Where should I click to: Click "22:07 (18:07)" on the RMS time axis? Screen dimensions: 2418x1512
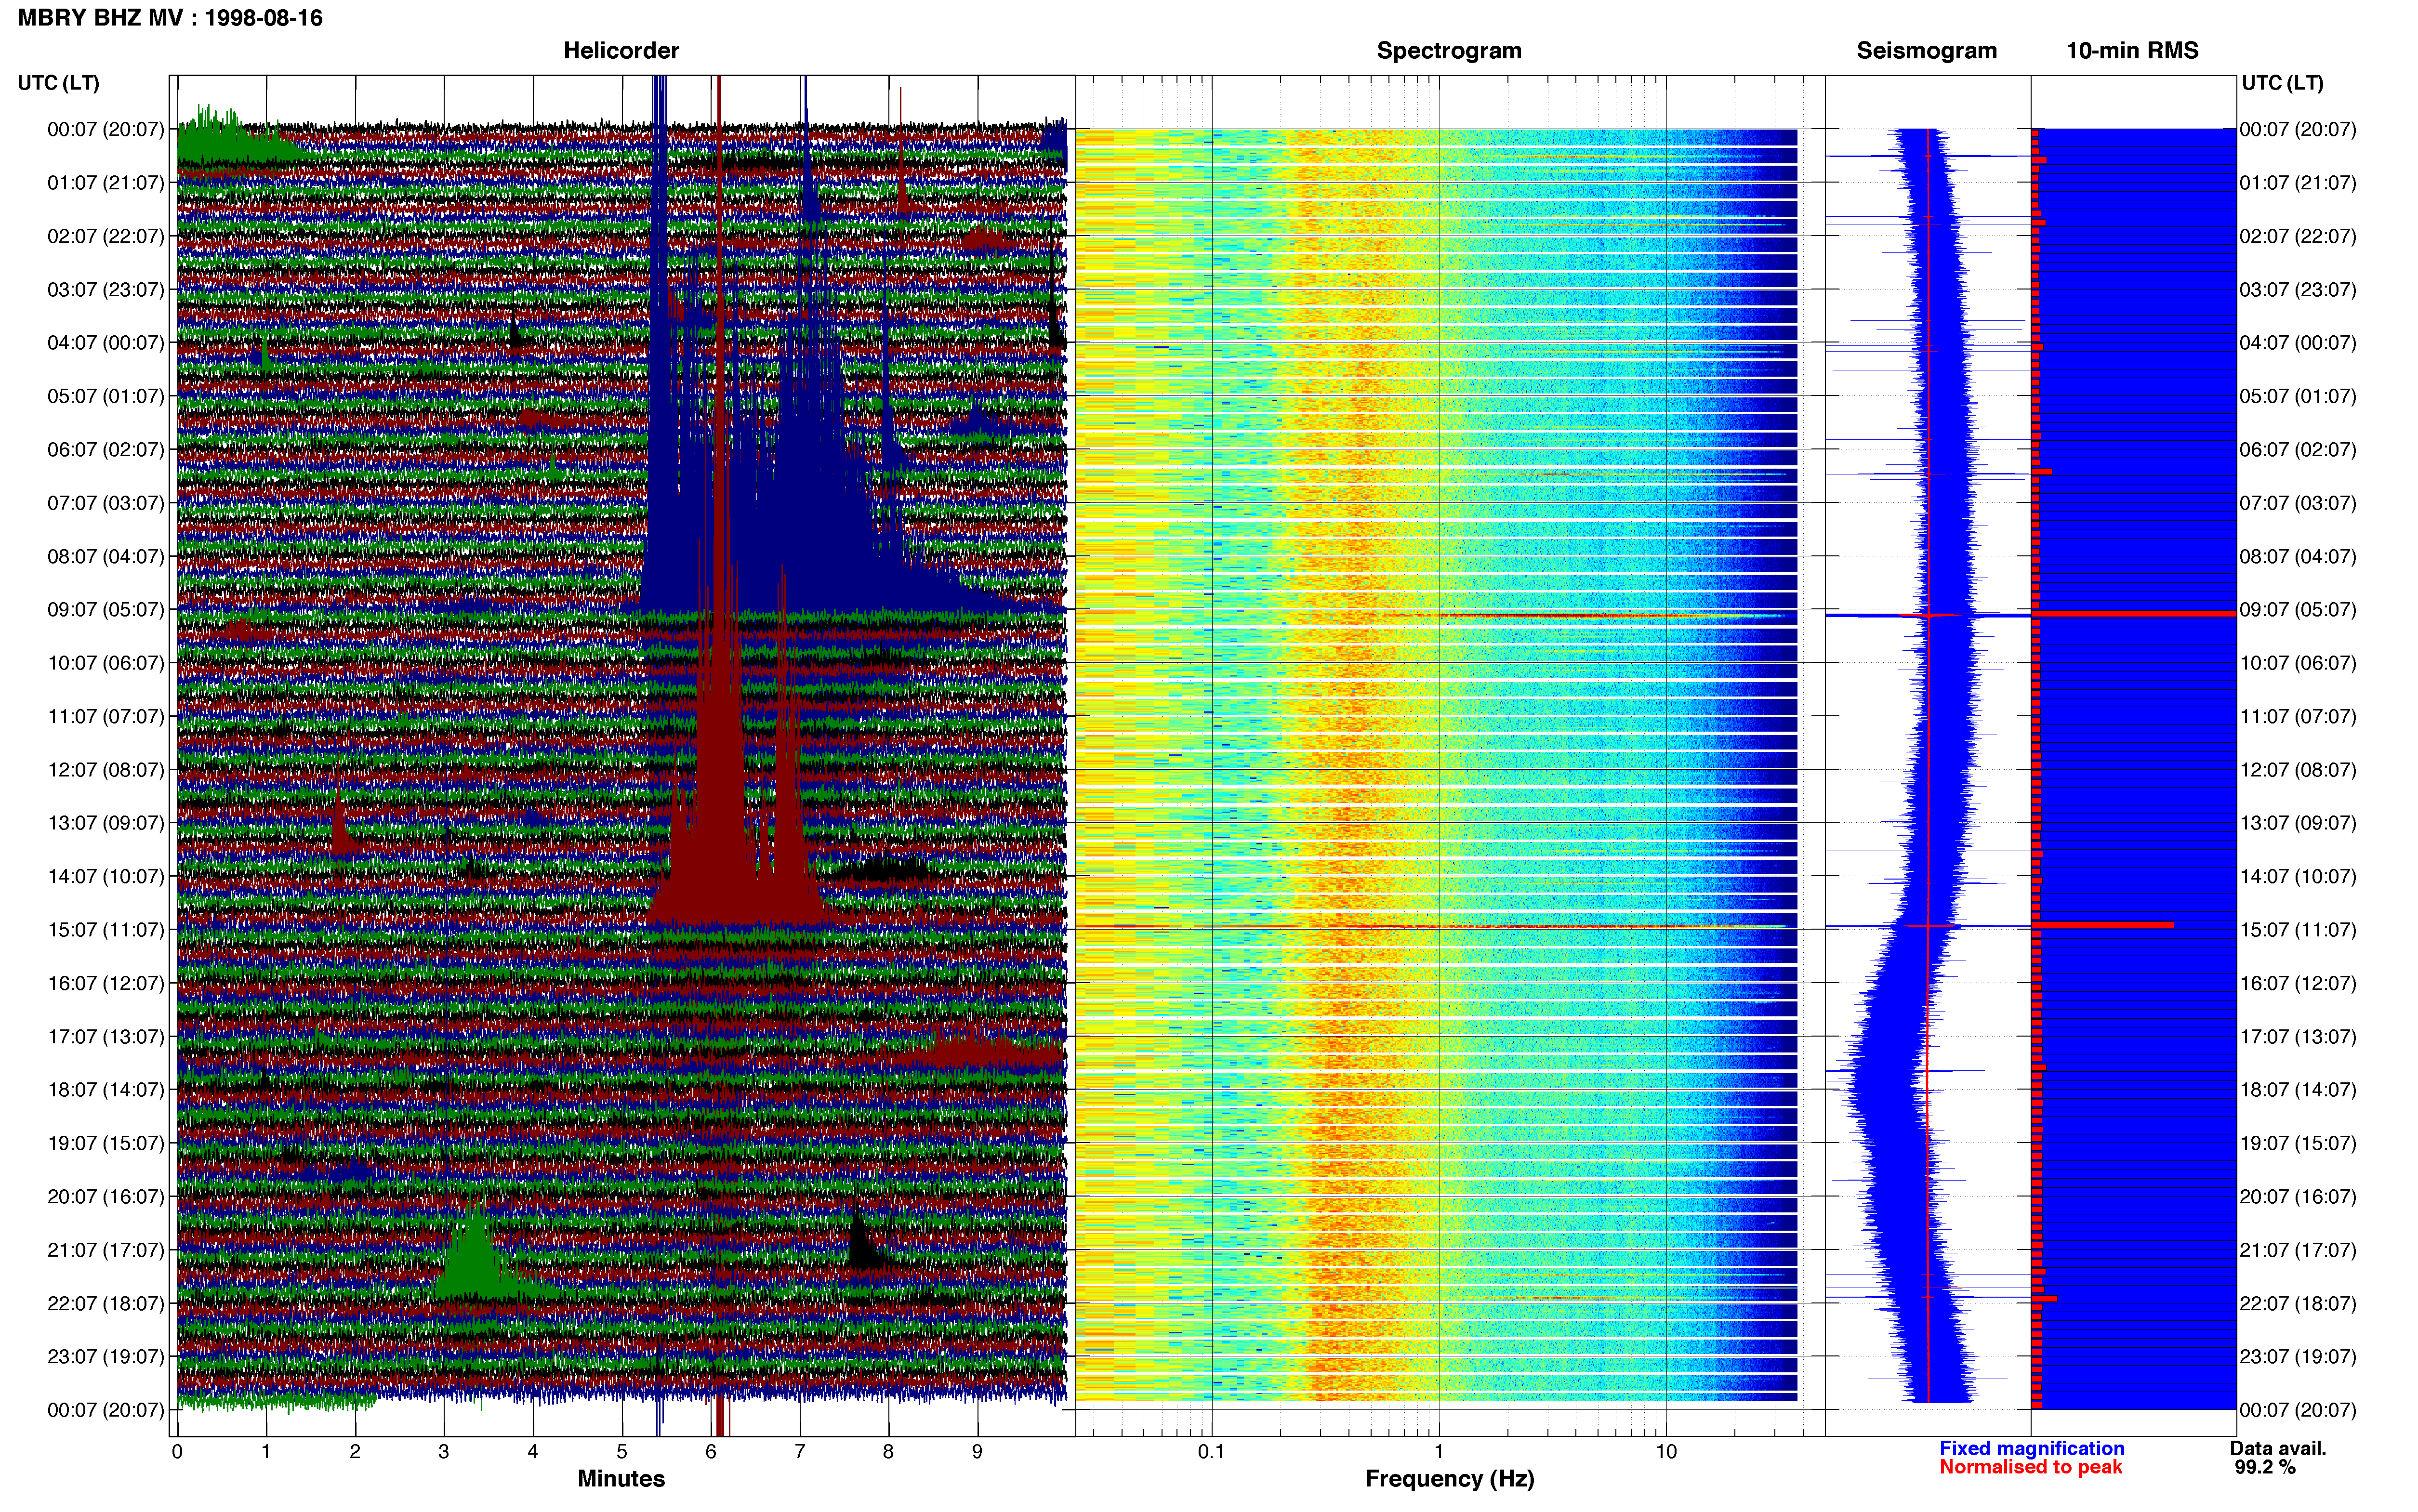(x=2298, y=1304)
